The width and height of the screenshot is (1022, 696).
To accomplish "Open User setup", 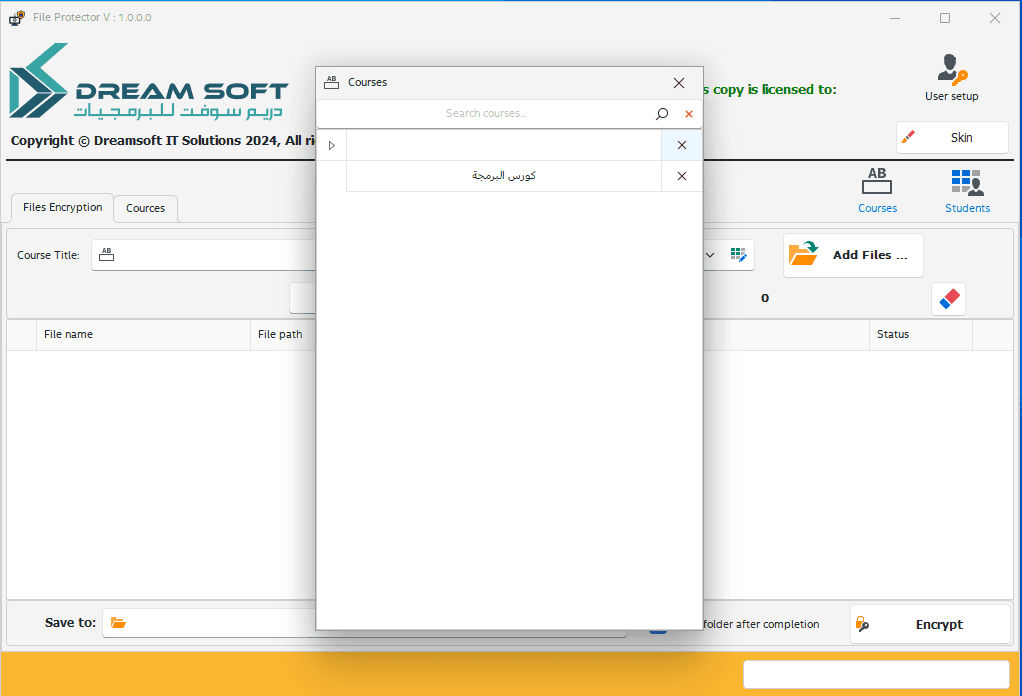I will (951, 78).
